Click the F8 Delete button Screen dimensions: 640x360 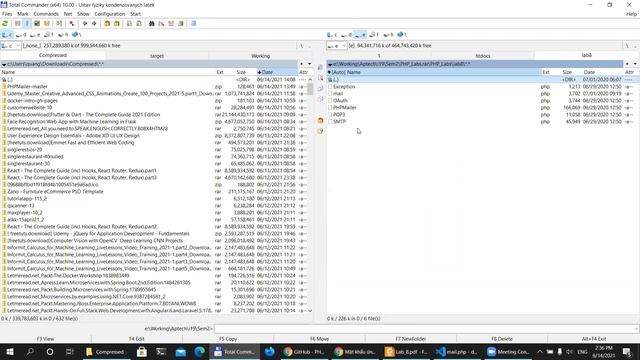pyautogui.click(x=502, y=339)
